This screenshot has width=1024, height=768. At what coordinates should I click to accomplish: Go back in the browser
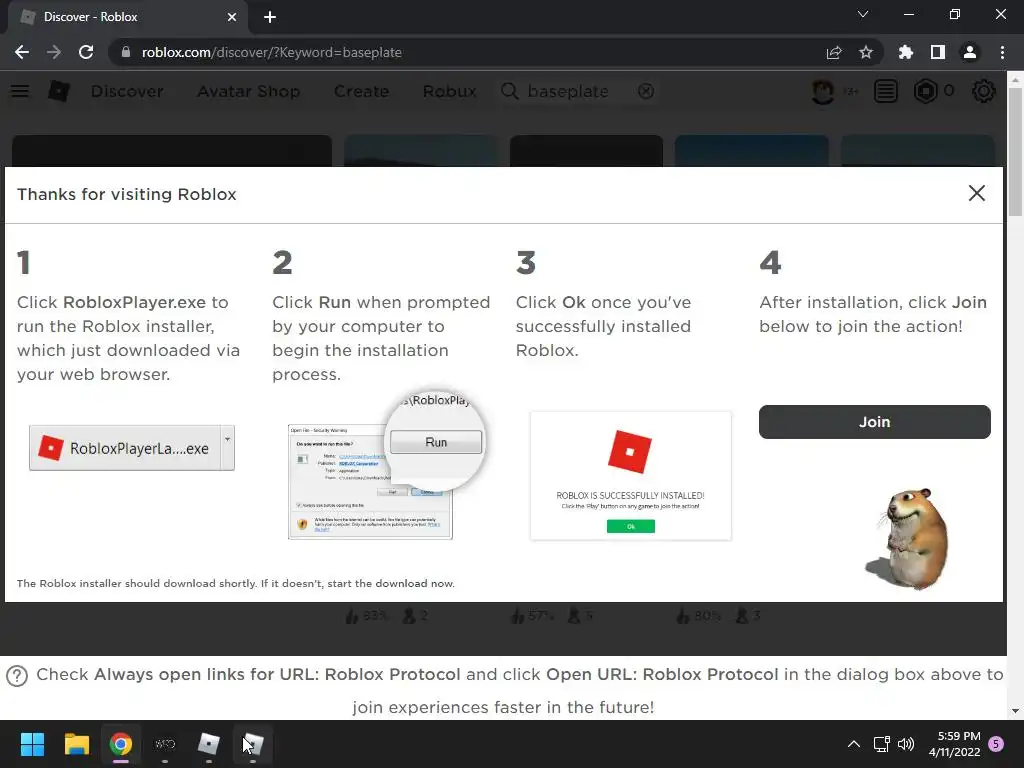(x=22, y=52)
